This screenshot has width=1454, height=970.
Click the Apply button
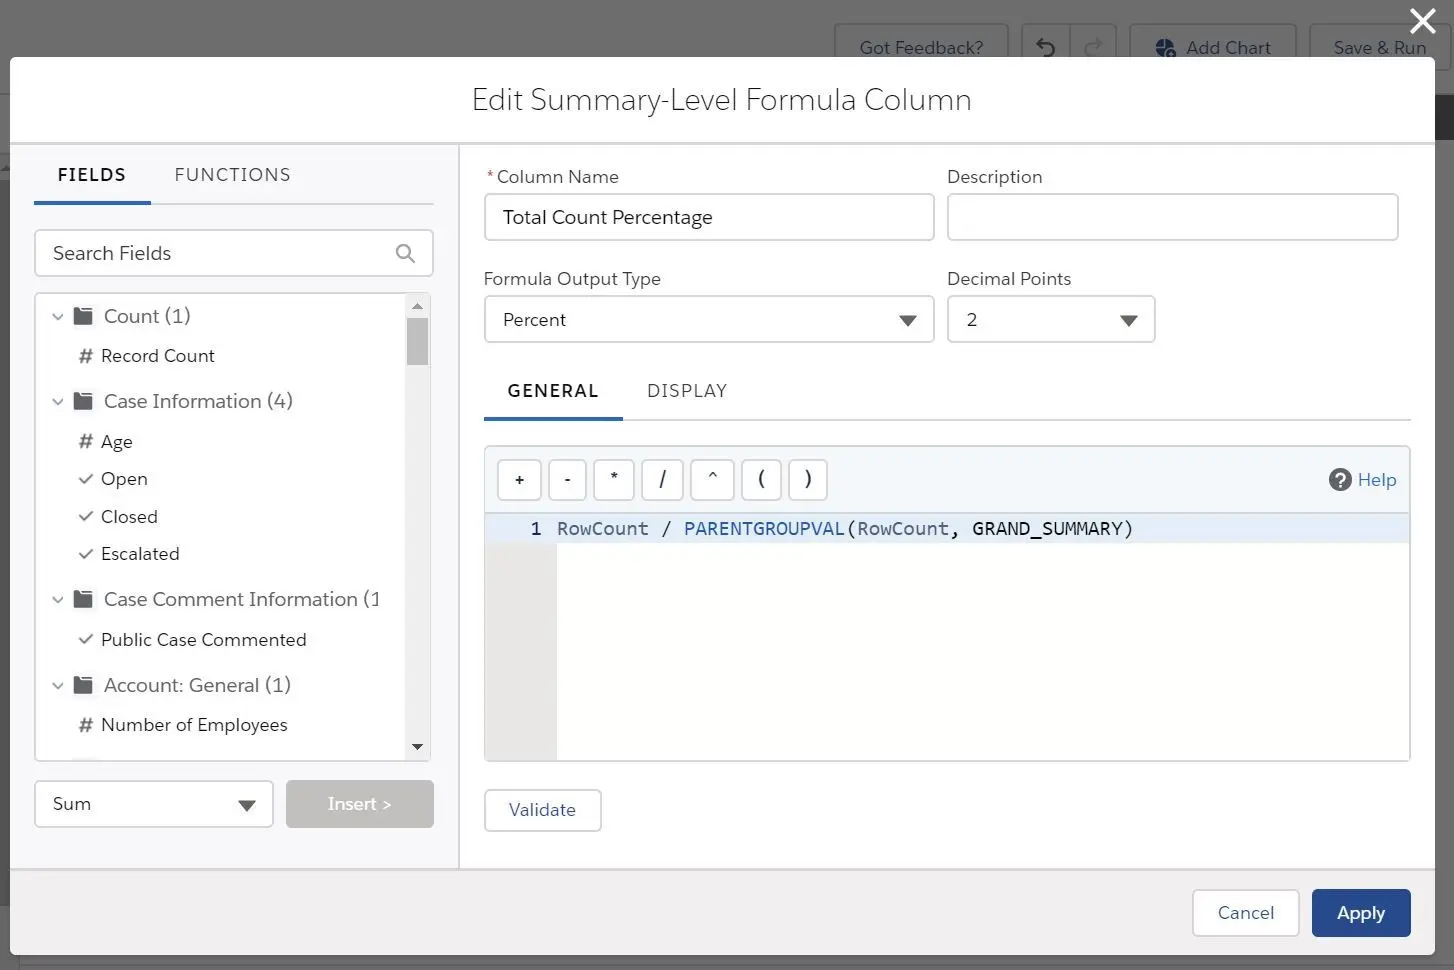tap(1361, 913)
